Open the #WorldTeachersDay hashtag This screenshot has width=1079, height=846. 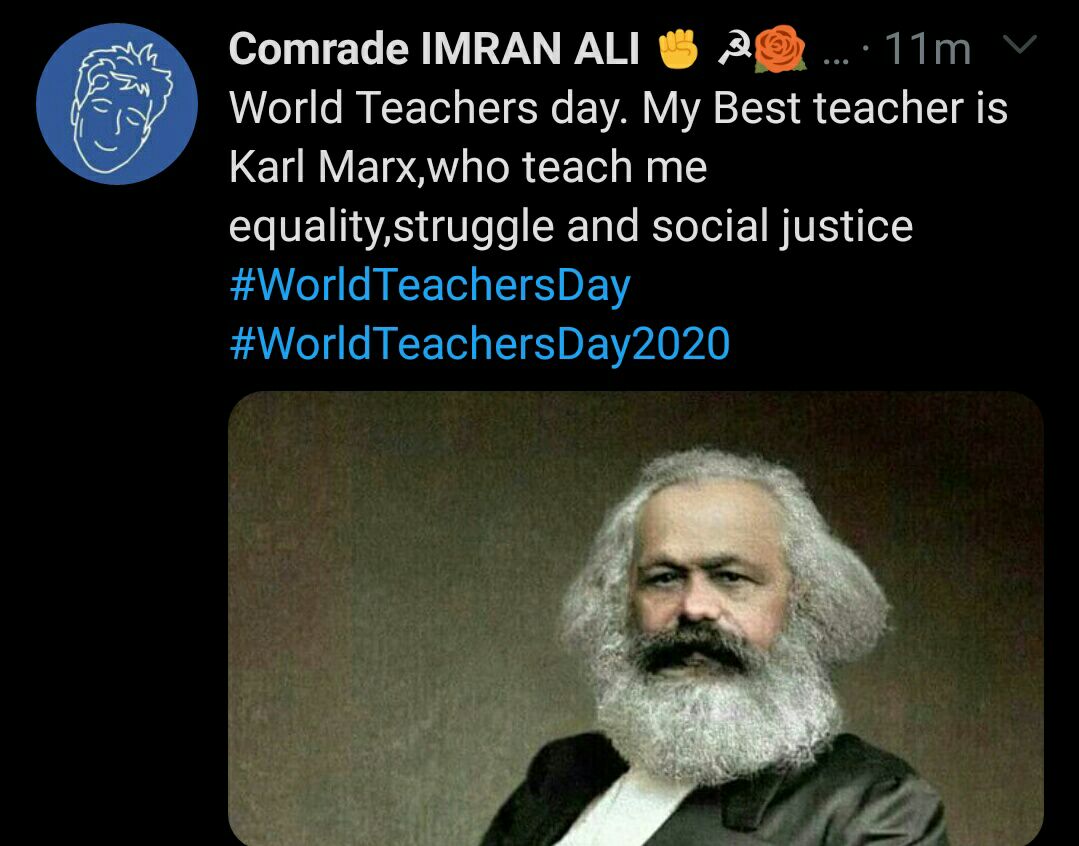coord(430,285)
